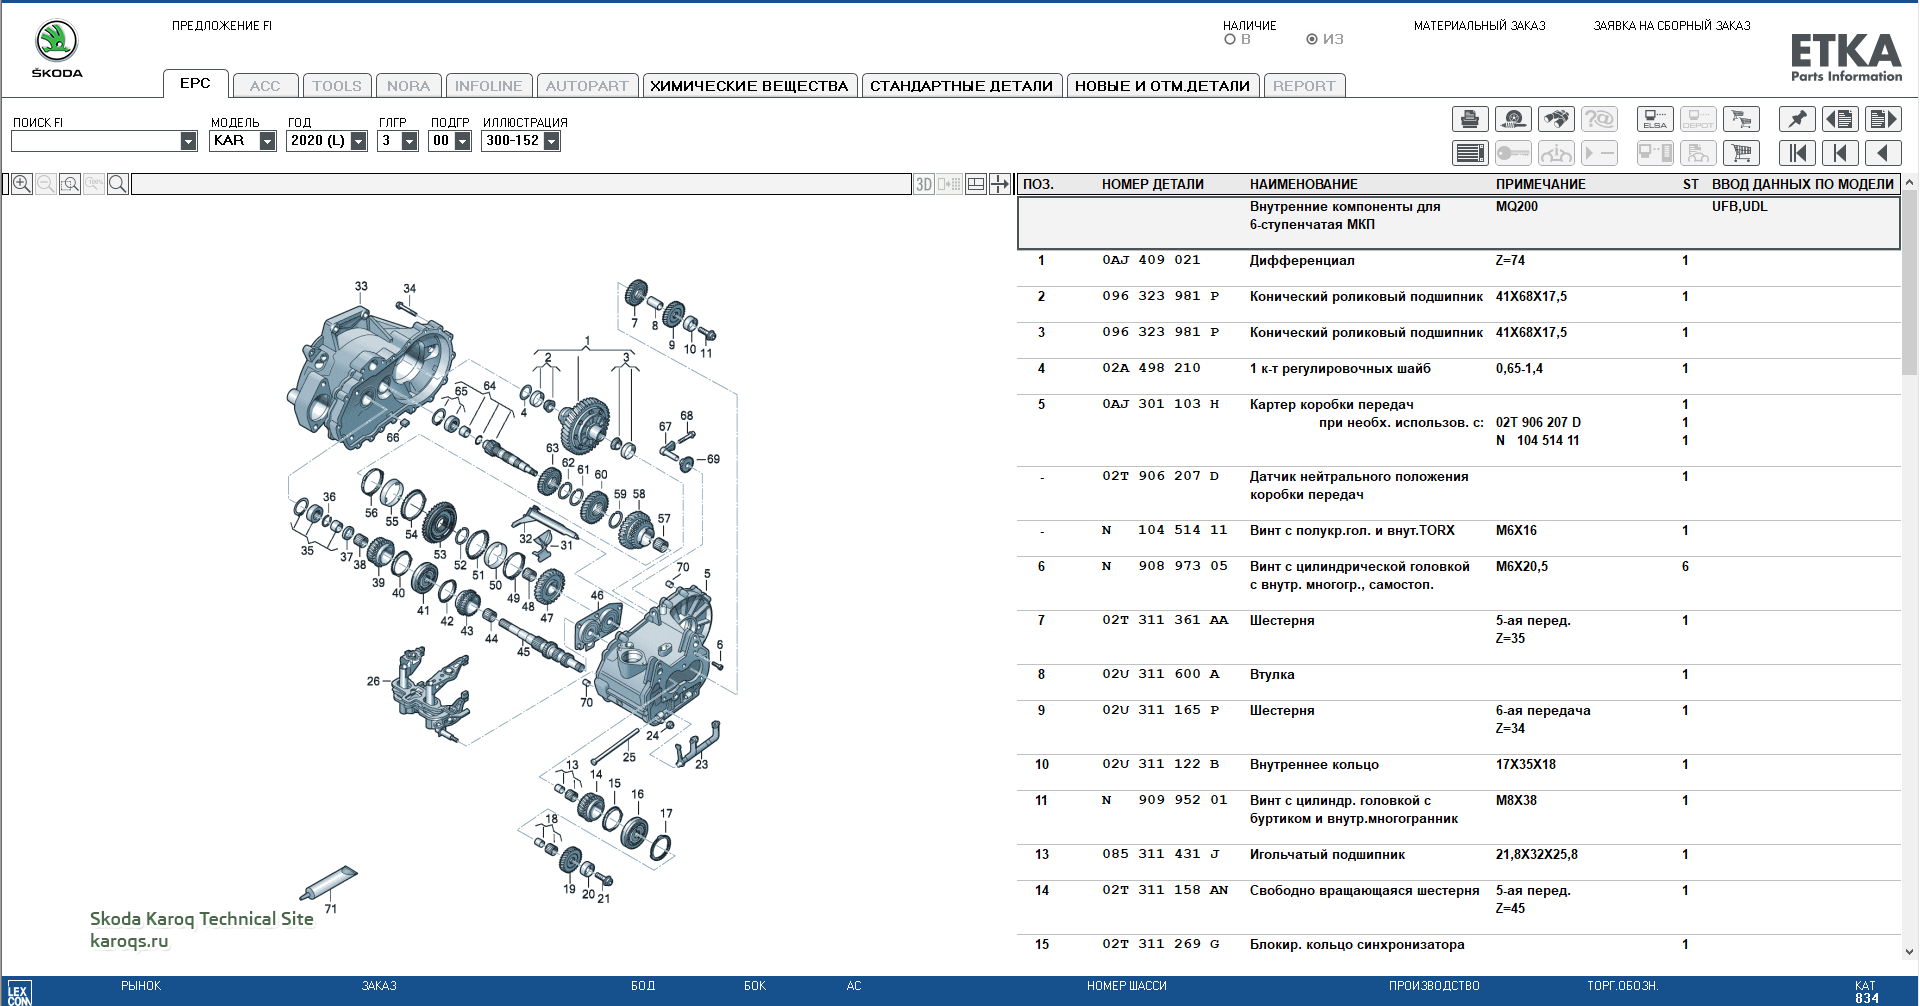Select the 'ИЗ' availability radio button
The width and height of the screenshot is (1920, 1006).
(x=1312, y=40)
